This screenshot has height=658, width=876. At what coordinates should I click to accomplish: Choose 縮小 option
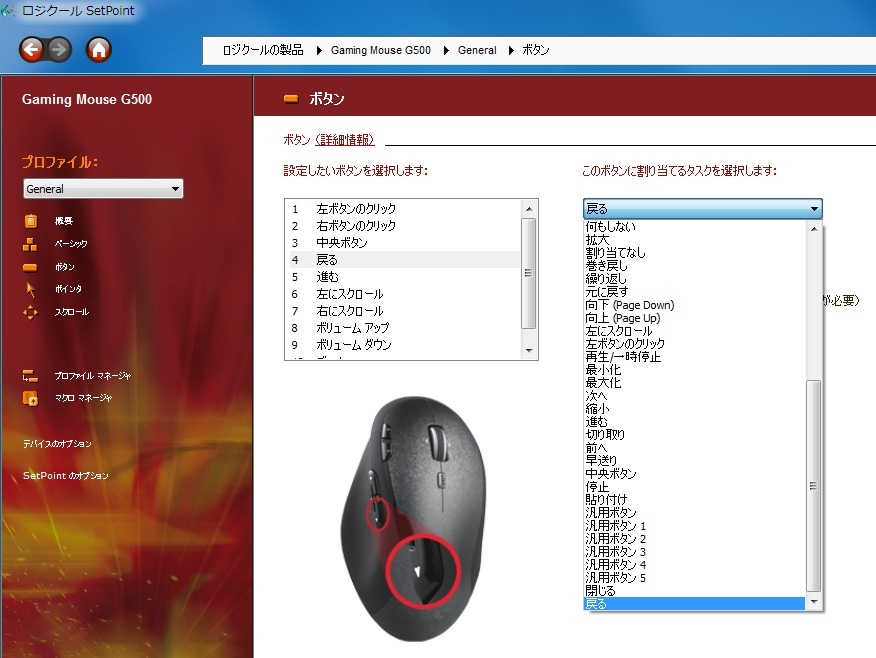point(694,409)
